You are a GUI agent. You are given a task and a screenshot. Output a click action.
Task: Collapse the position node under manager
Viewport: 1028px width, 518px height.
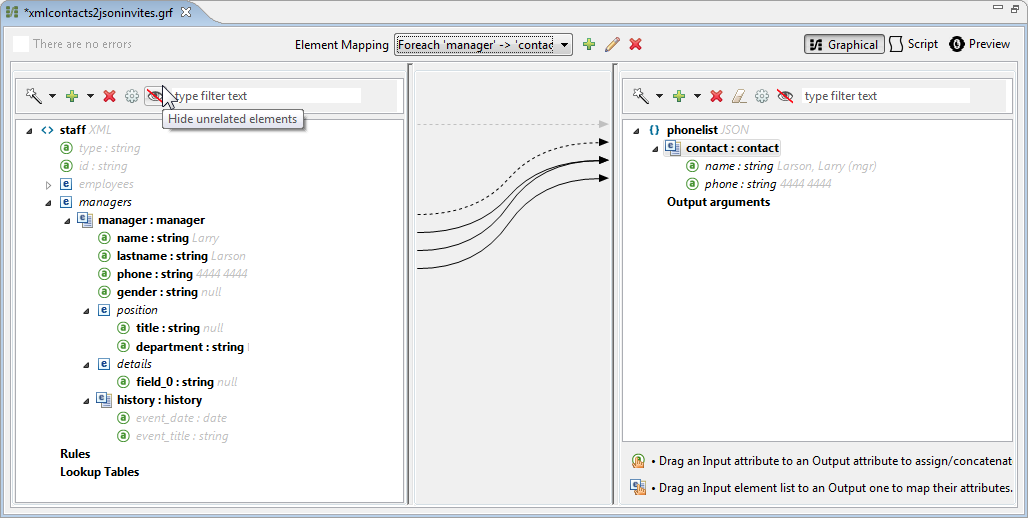coord(86,310)
